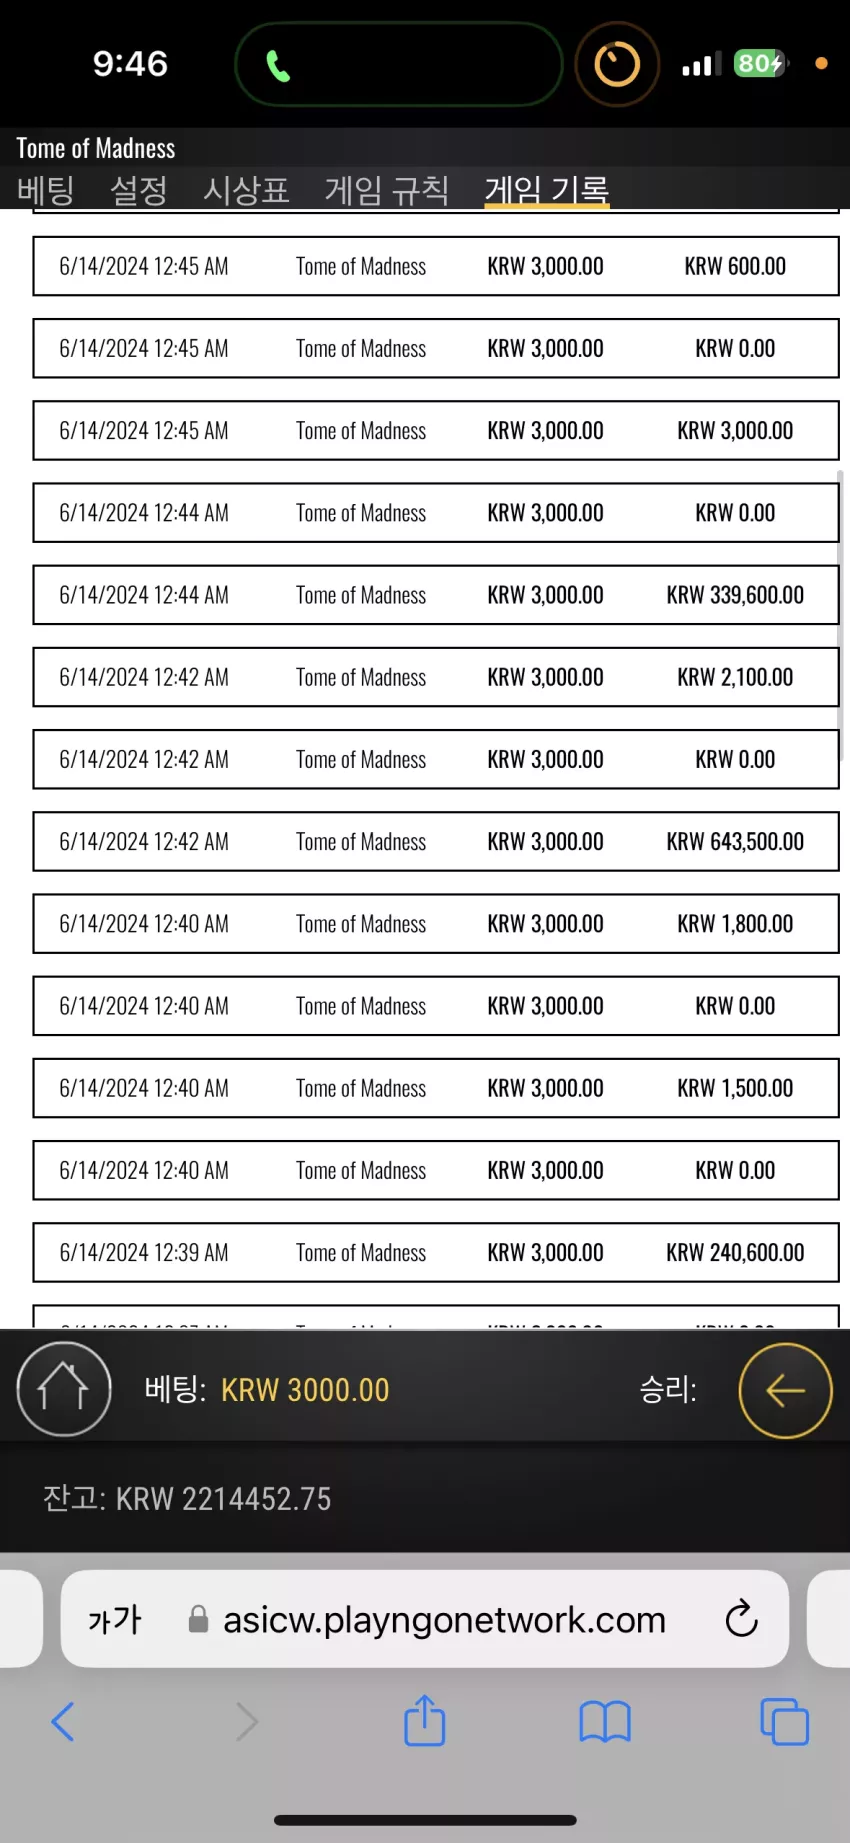Screen dimensions: 850x1843
Task: Open the 게임 규칙 rules tab
Action: tap(387, 190)
